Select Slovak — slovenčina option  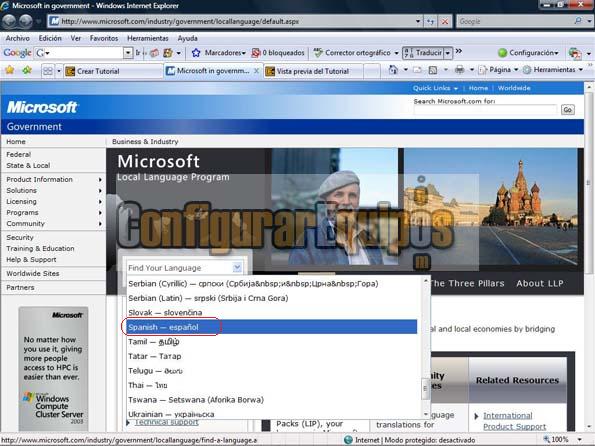click(272, 312)
